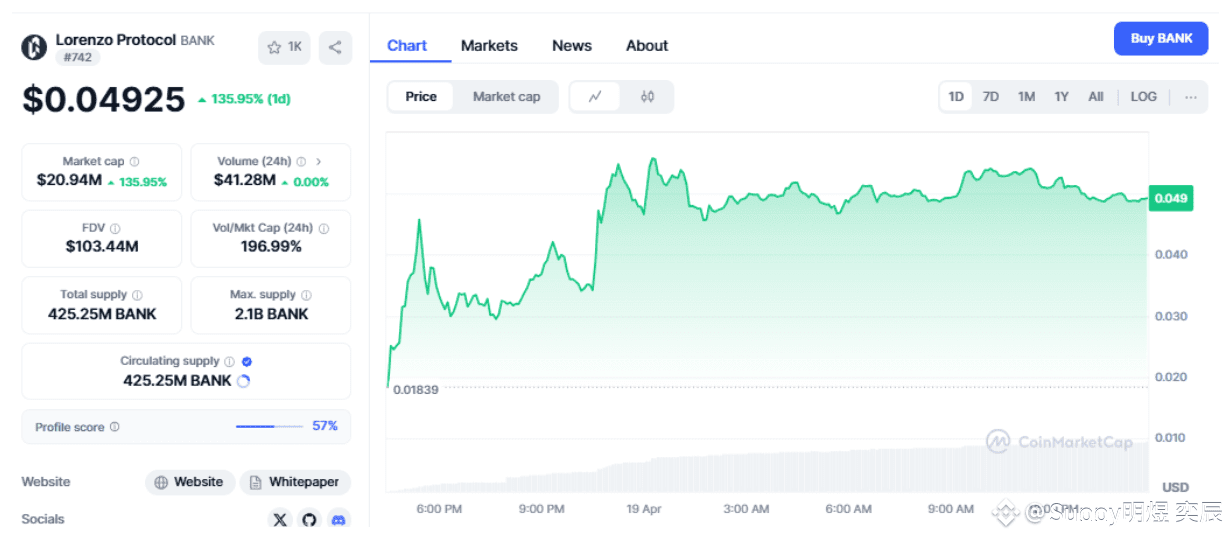Viewport: 1230px width, 538px height.
Task: Open the News tab
Action: (x=572, y=46)
